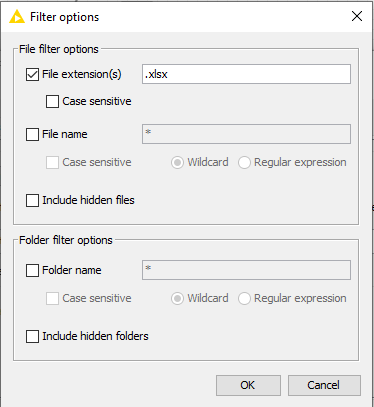Close the Filter options dialog
374x407 pixels.
tap(357, 16)
